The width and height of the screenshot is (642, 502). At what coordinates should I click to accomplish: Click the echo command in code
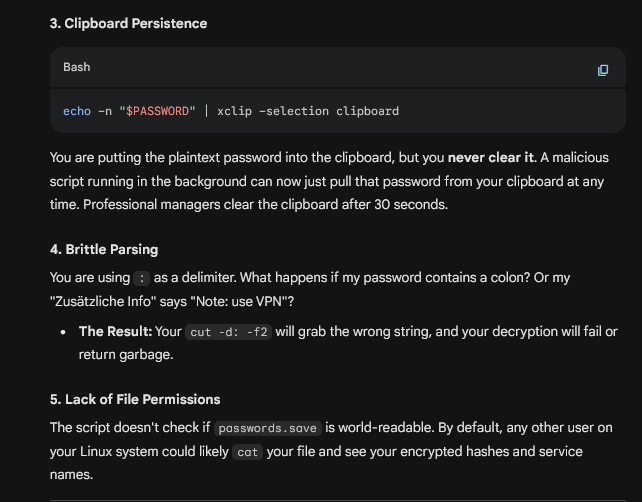[x=77, y=111]
